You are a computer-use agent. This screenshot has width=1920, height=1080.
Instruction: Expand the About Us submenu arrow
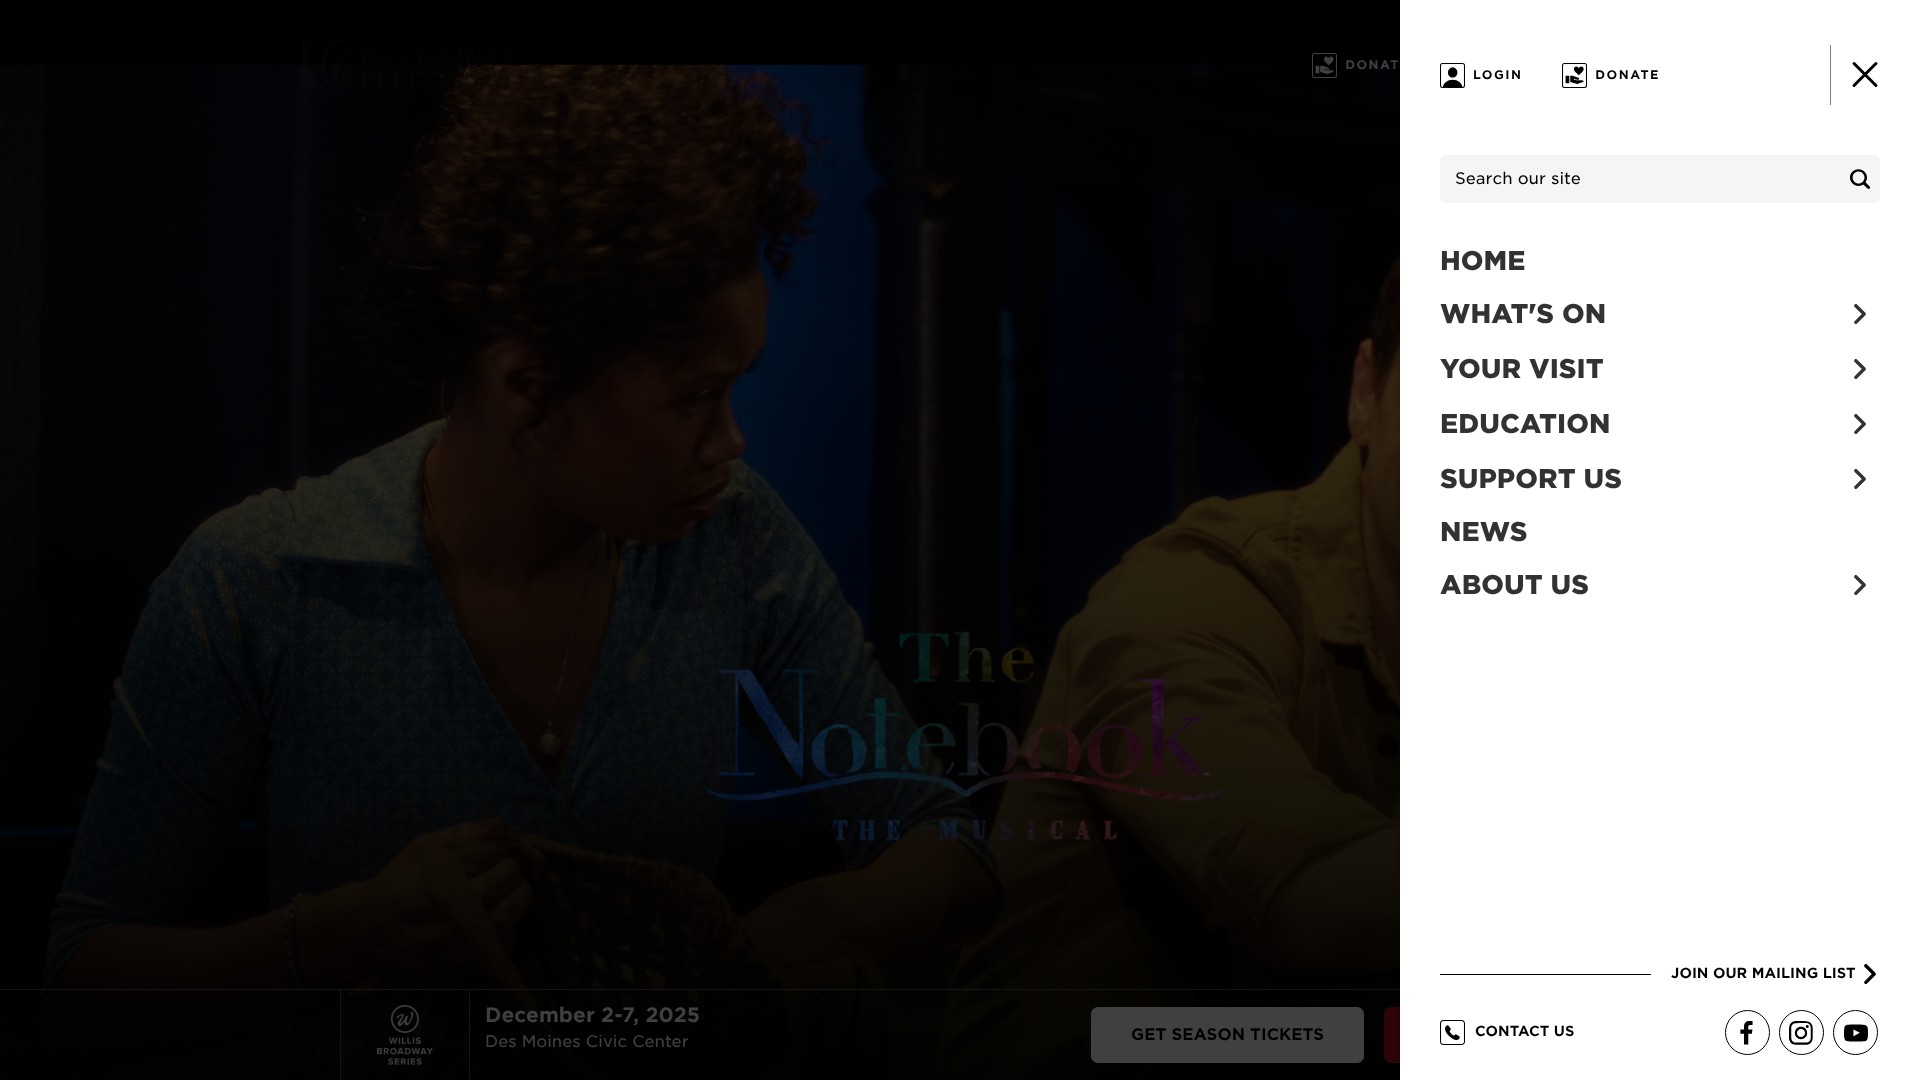tap(1859, 585)
